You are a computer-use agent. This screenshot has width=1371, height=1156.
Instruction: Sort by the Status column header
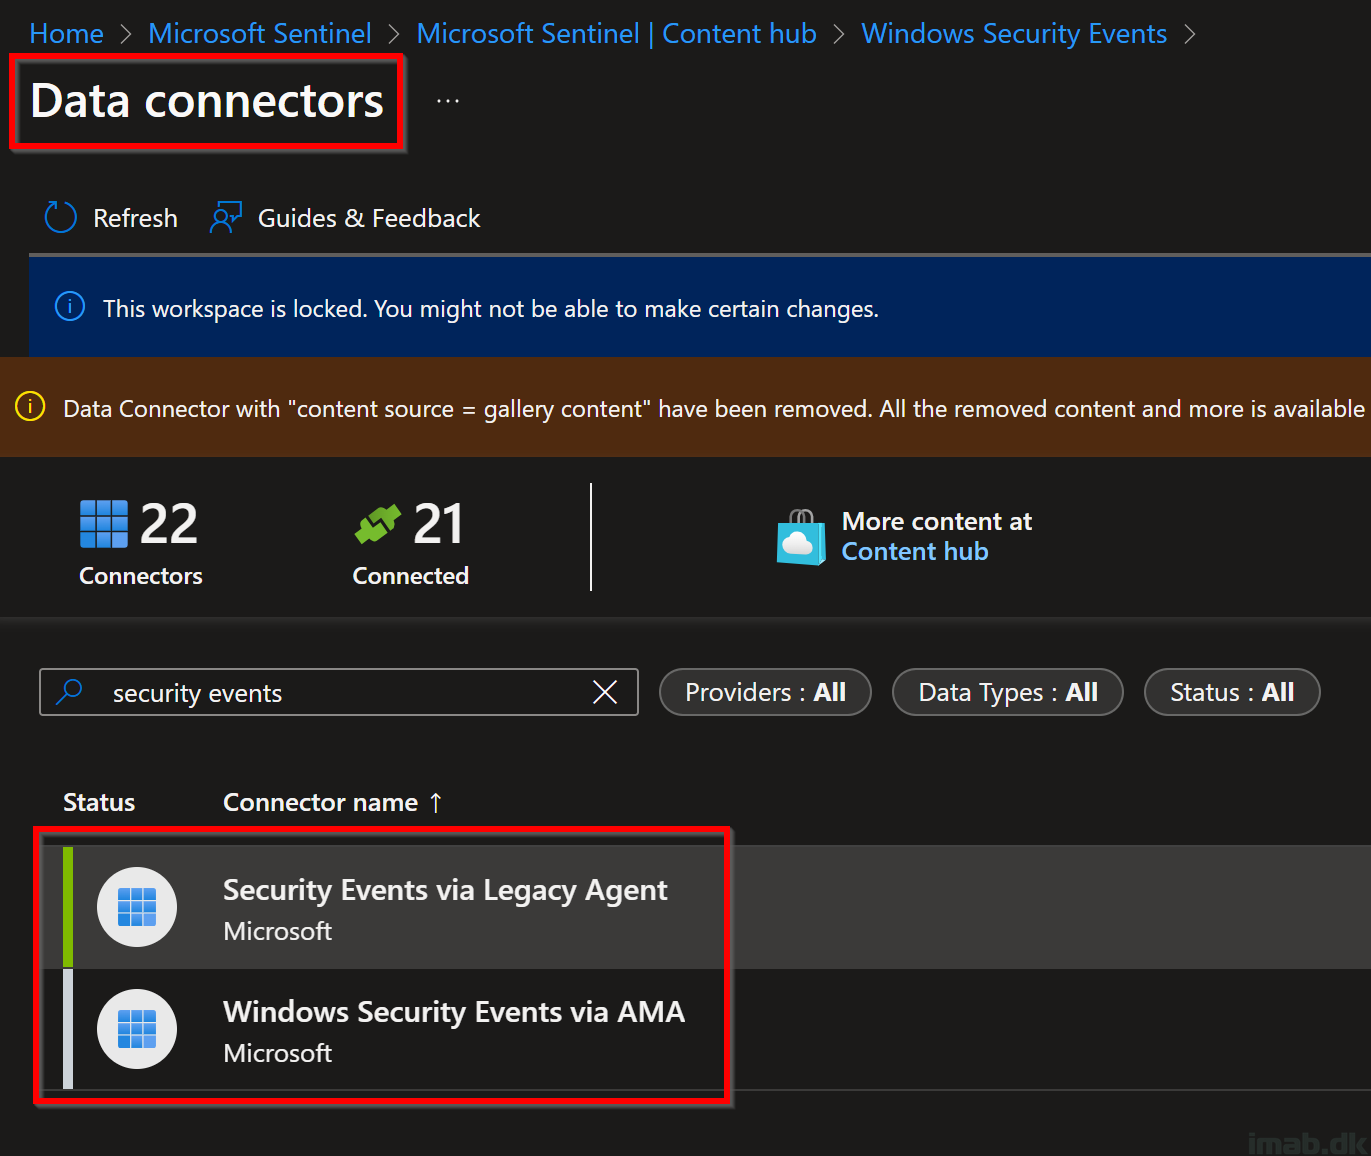[99, 803]
